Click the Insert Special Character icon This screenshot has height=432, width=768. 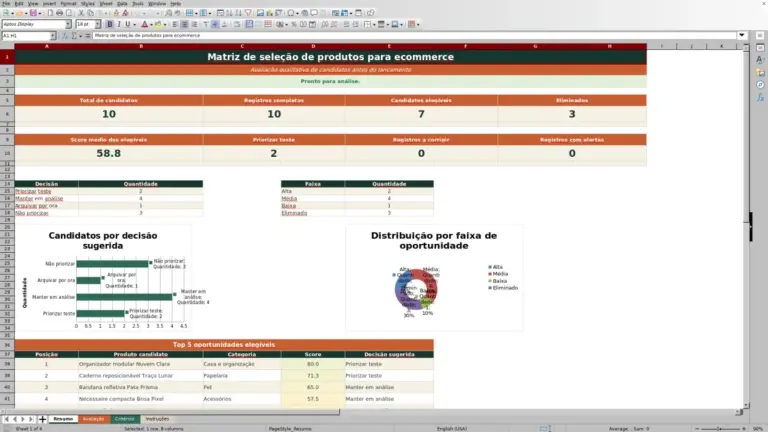pos(291,13)
